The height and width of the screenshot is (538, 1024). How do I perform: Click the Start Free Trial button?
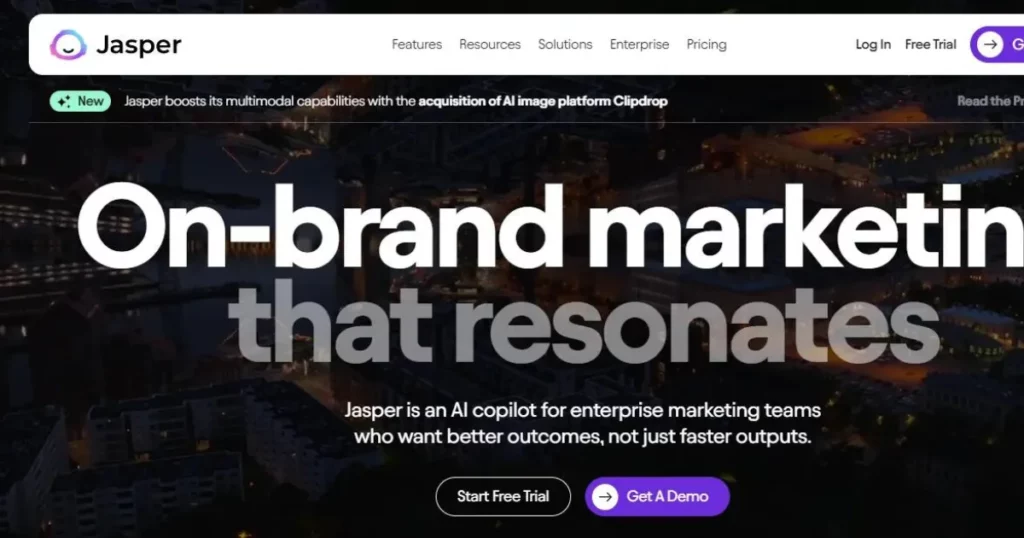point(503,496)
